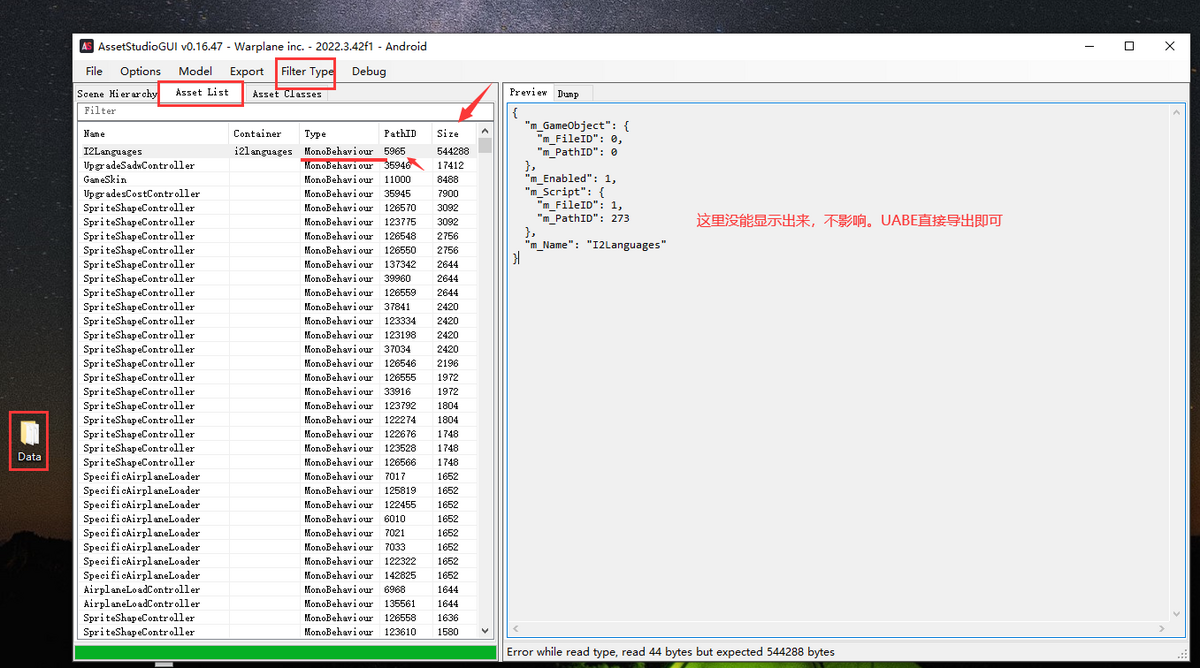Image resolution: width=1200 pixels, height=668 pixels.
Task: Select row with PathID 39960
Action: click(x=278, y=278)
